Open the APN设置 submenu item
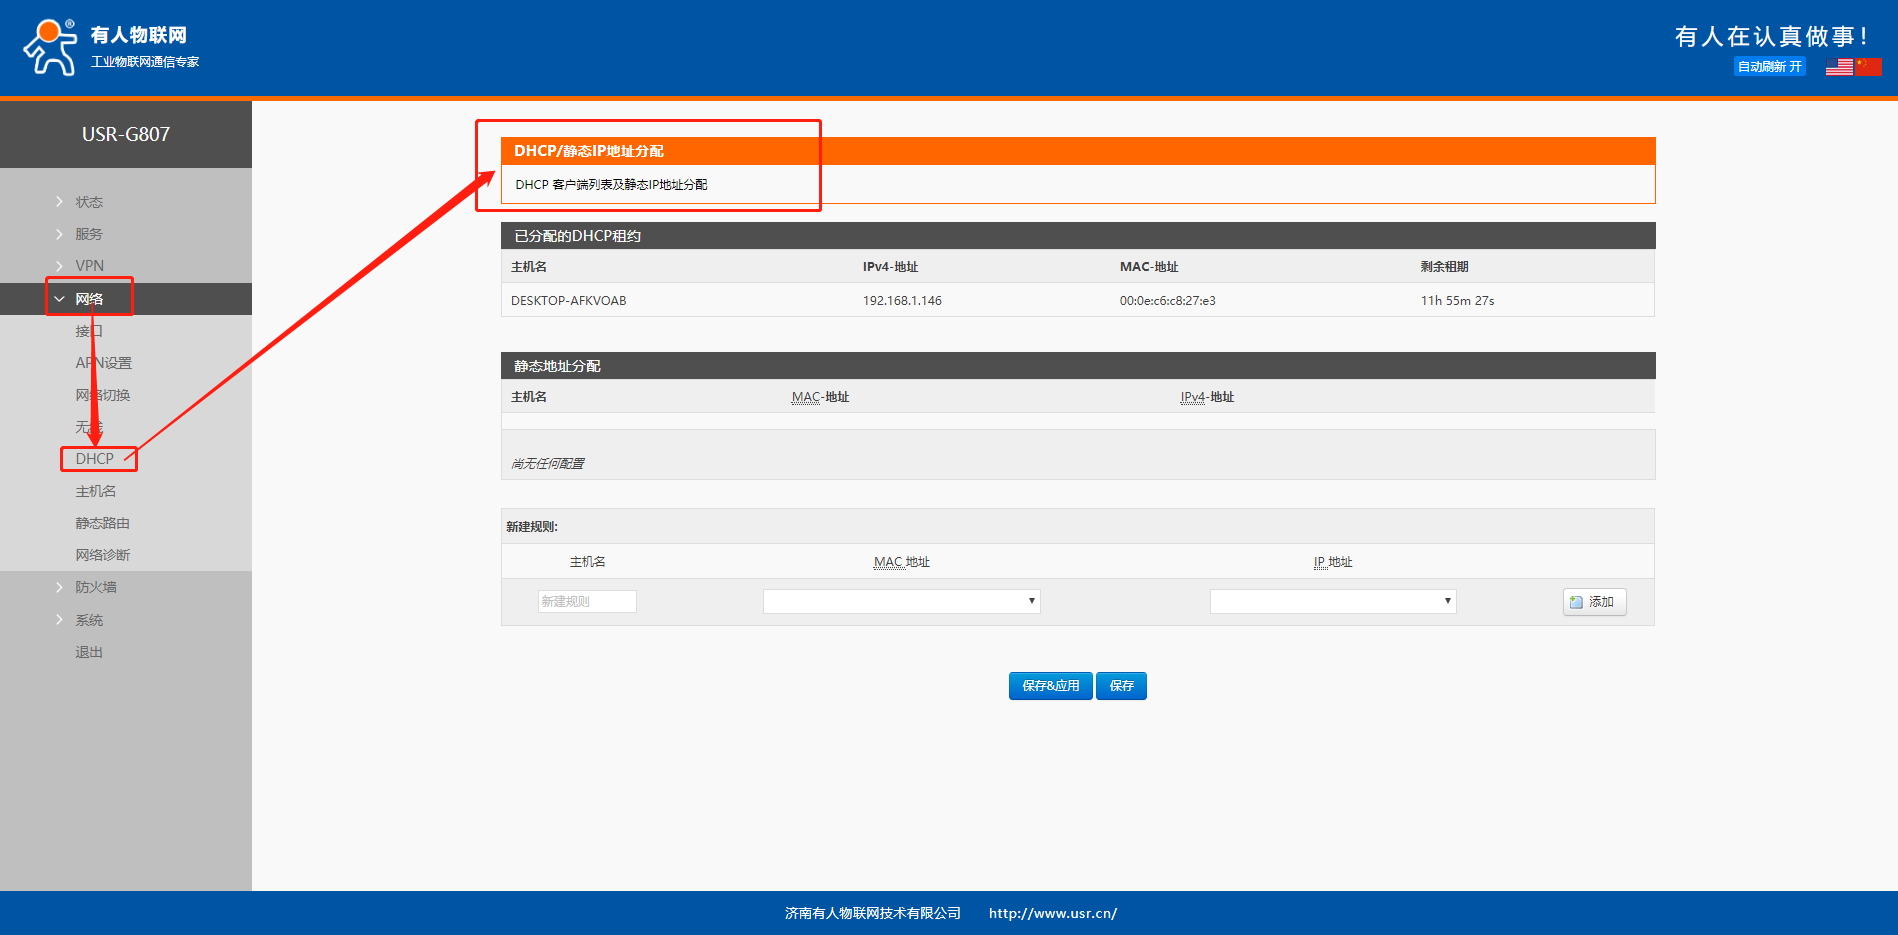Screen dimensions: 1898x935 pos(104,363)
